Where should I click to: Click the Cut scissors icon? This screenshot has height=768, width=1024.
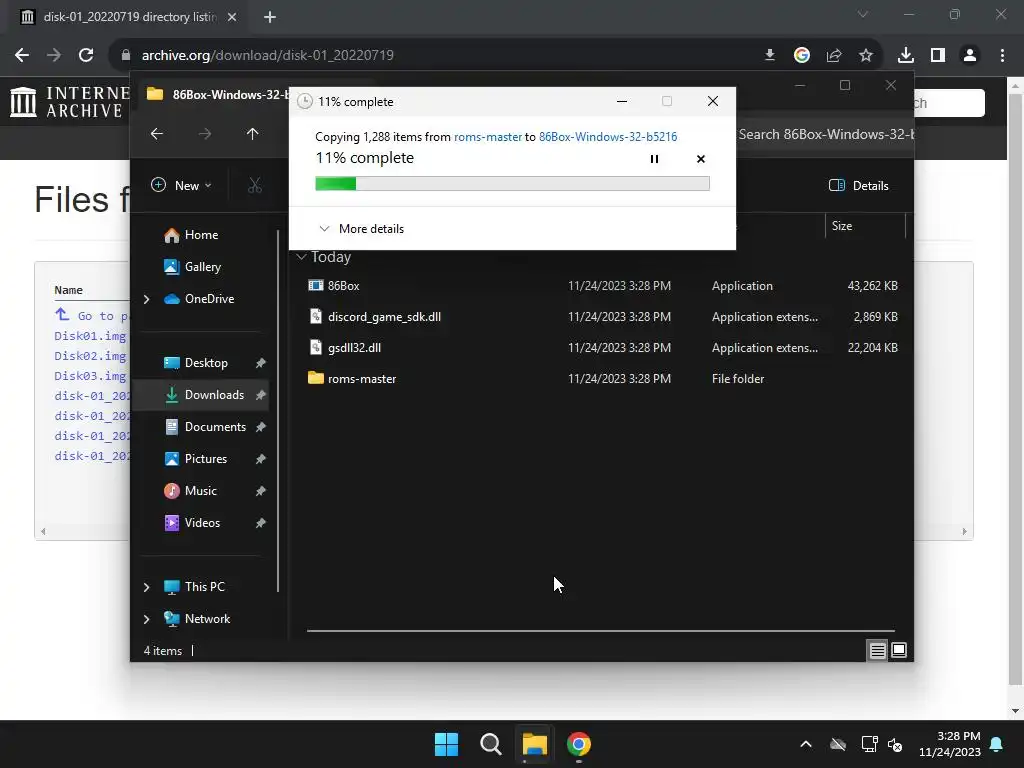(255, 185)
